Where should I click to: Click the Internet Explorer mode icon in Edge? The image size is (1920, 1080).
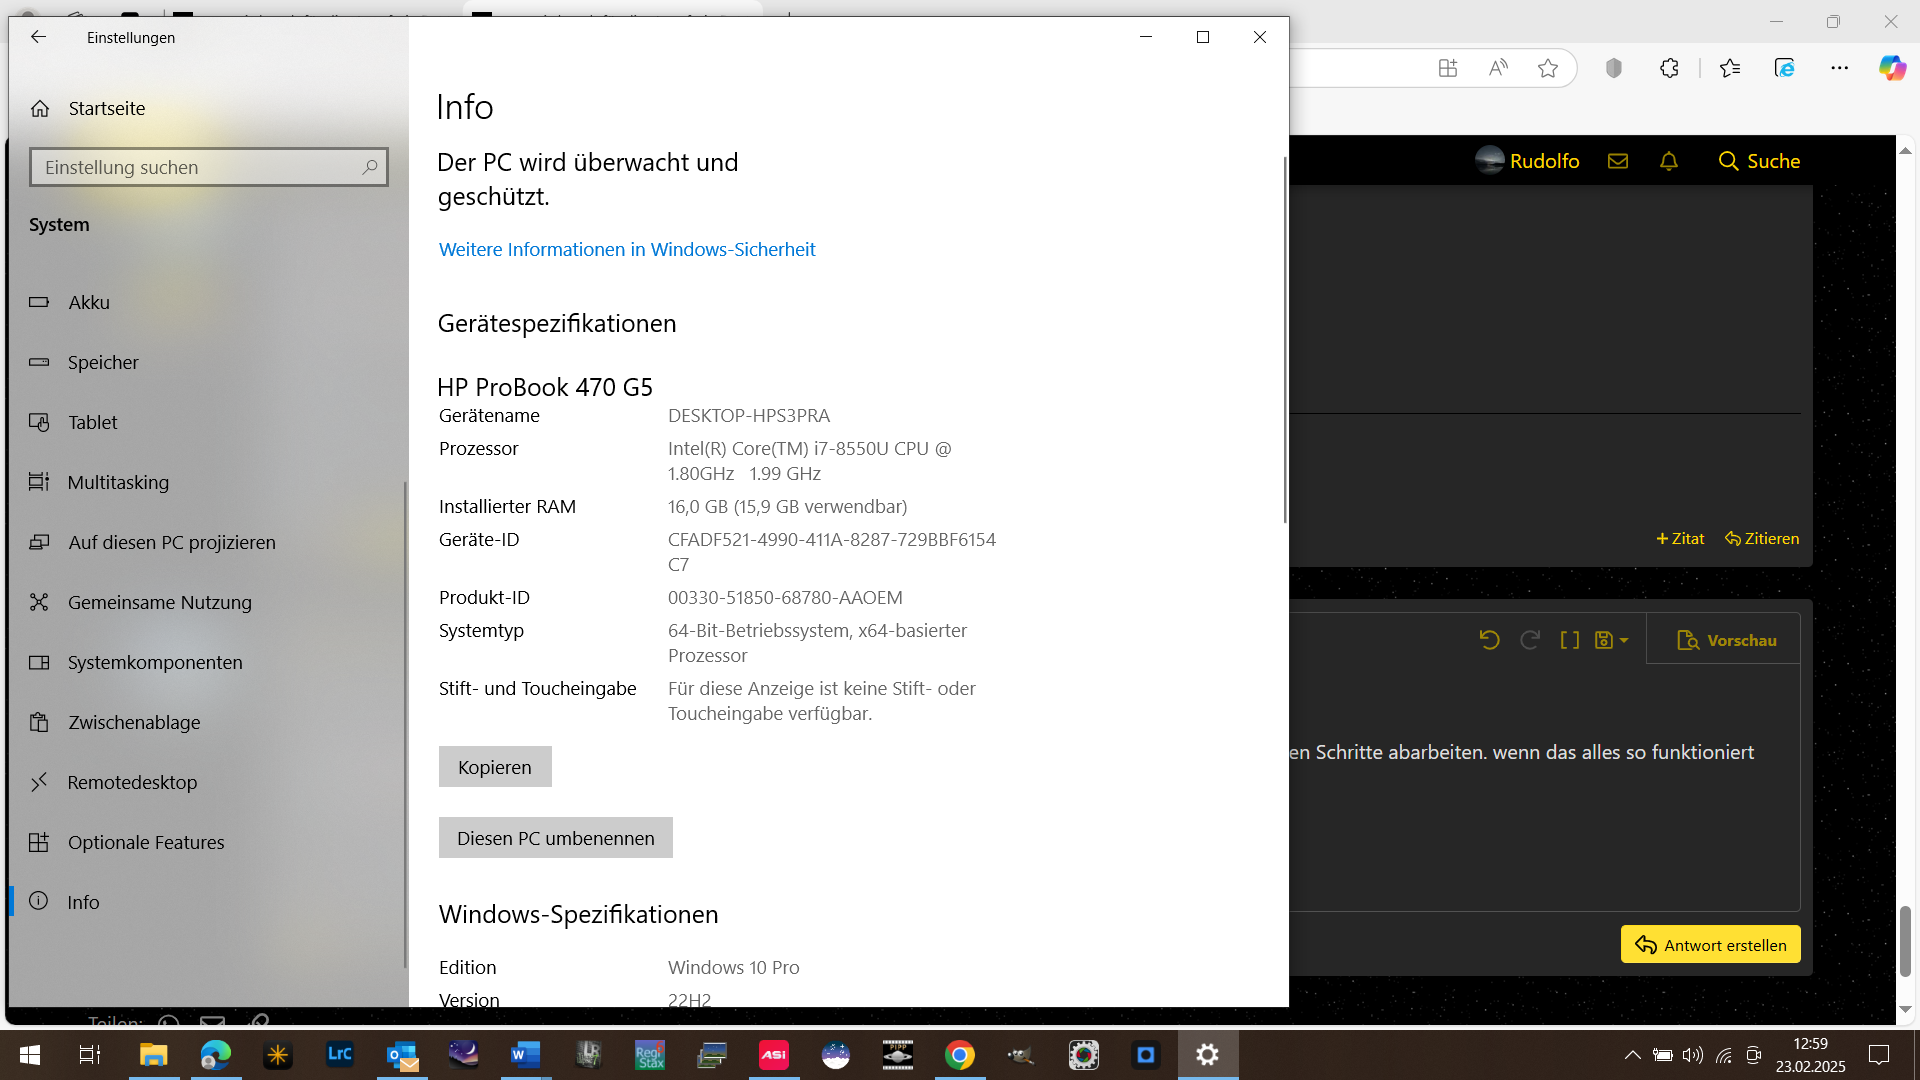pos(1785,68)
